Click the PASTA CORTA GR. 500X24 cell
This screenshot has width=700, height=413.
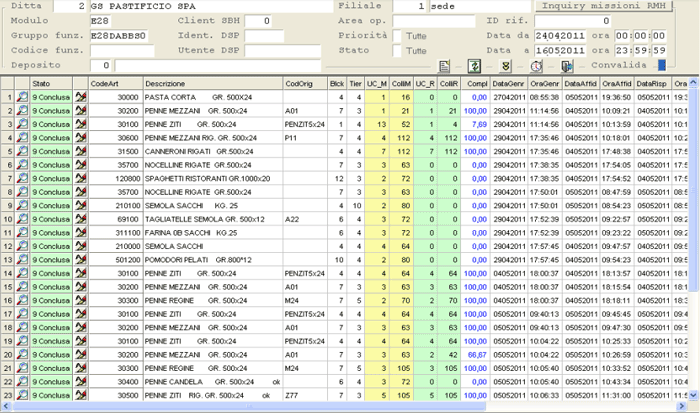coord(213,97)
